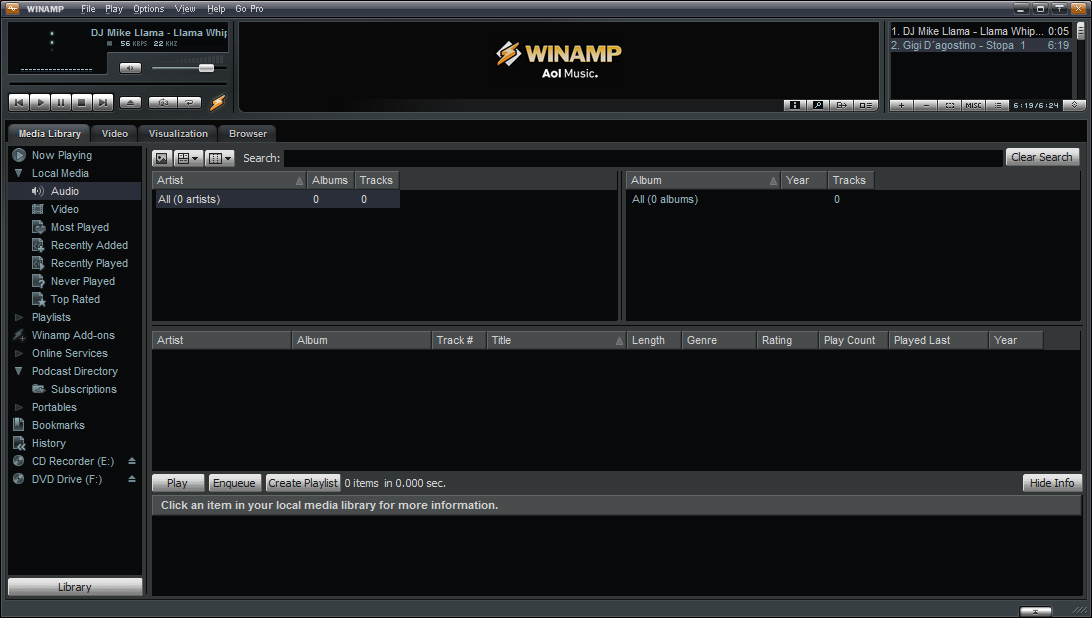1092x618 pixels.
Task: Stop playback with the square Stop button
Action: pyautogui.click(x=81, y=102)
